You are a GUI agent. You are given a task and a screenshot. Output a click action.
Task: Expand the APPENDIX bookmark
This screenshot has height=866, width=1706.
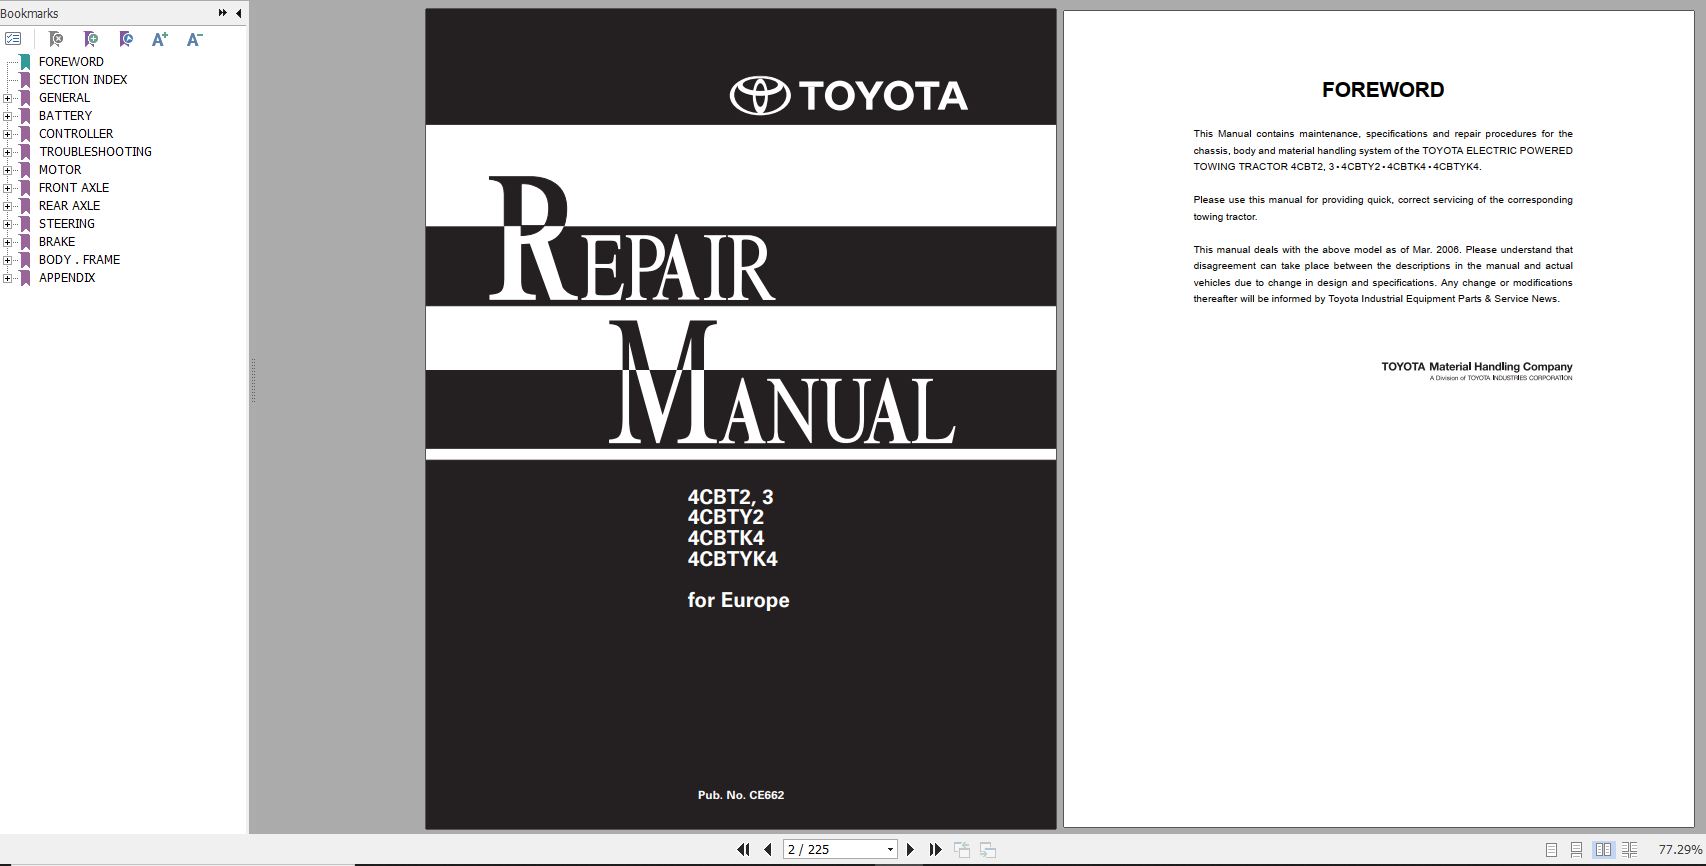pyautogui.click(x=8, y=278)
